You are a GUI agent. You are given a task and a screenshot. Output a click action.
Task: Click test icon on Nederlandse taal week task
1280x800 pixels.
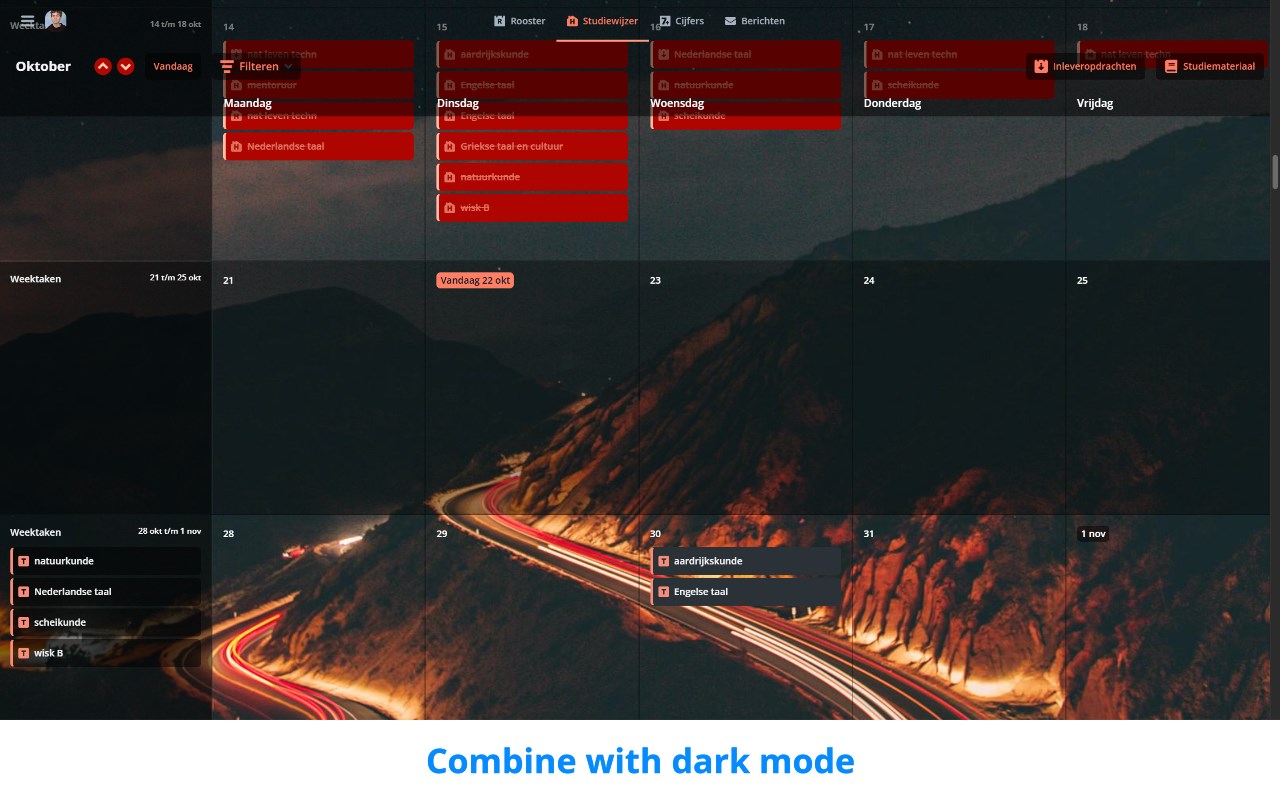pyautogui.click(x=23, y=592)
